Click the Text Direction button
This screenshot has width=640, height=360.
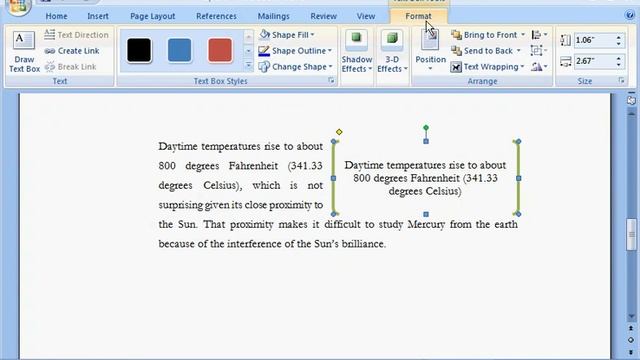[x=76, y=35]
